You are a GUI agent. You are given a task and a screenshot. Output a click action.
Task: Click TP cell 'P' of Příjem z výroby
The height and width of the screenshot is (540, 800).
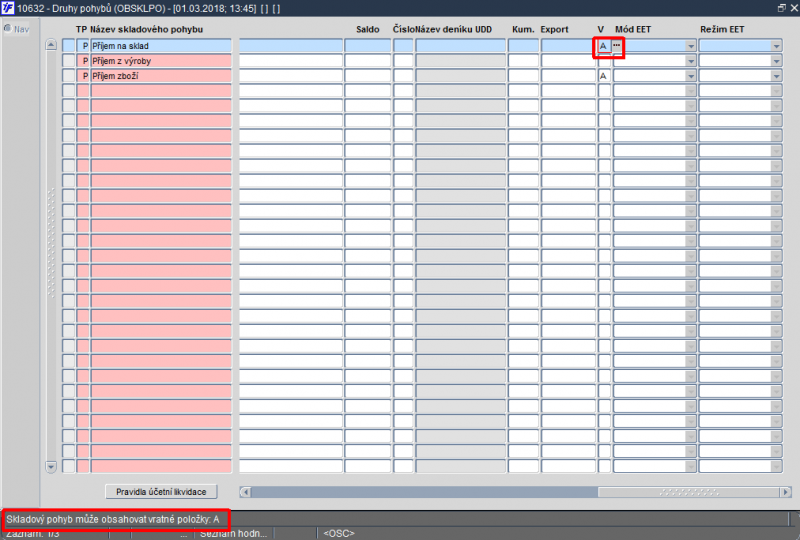tap(83, 61)
